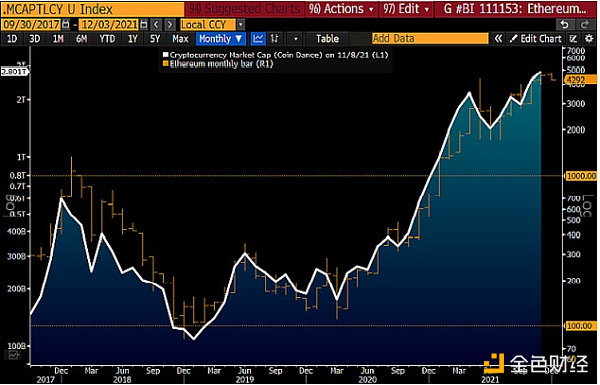Select the 1D range tab
This screenshot has width=600, height=385.
click(12, 39)
